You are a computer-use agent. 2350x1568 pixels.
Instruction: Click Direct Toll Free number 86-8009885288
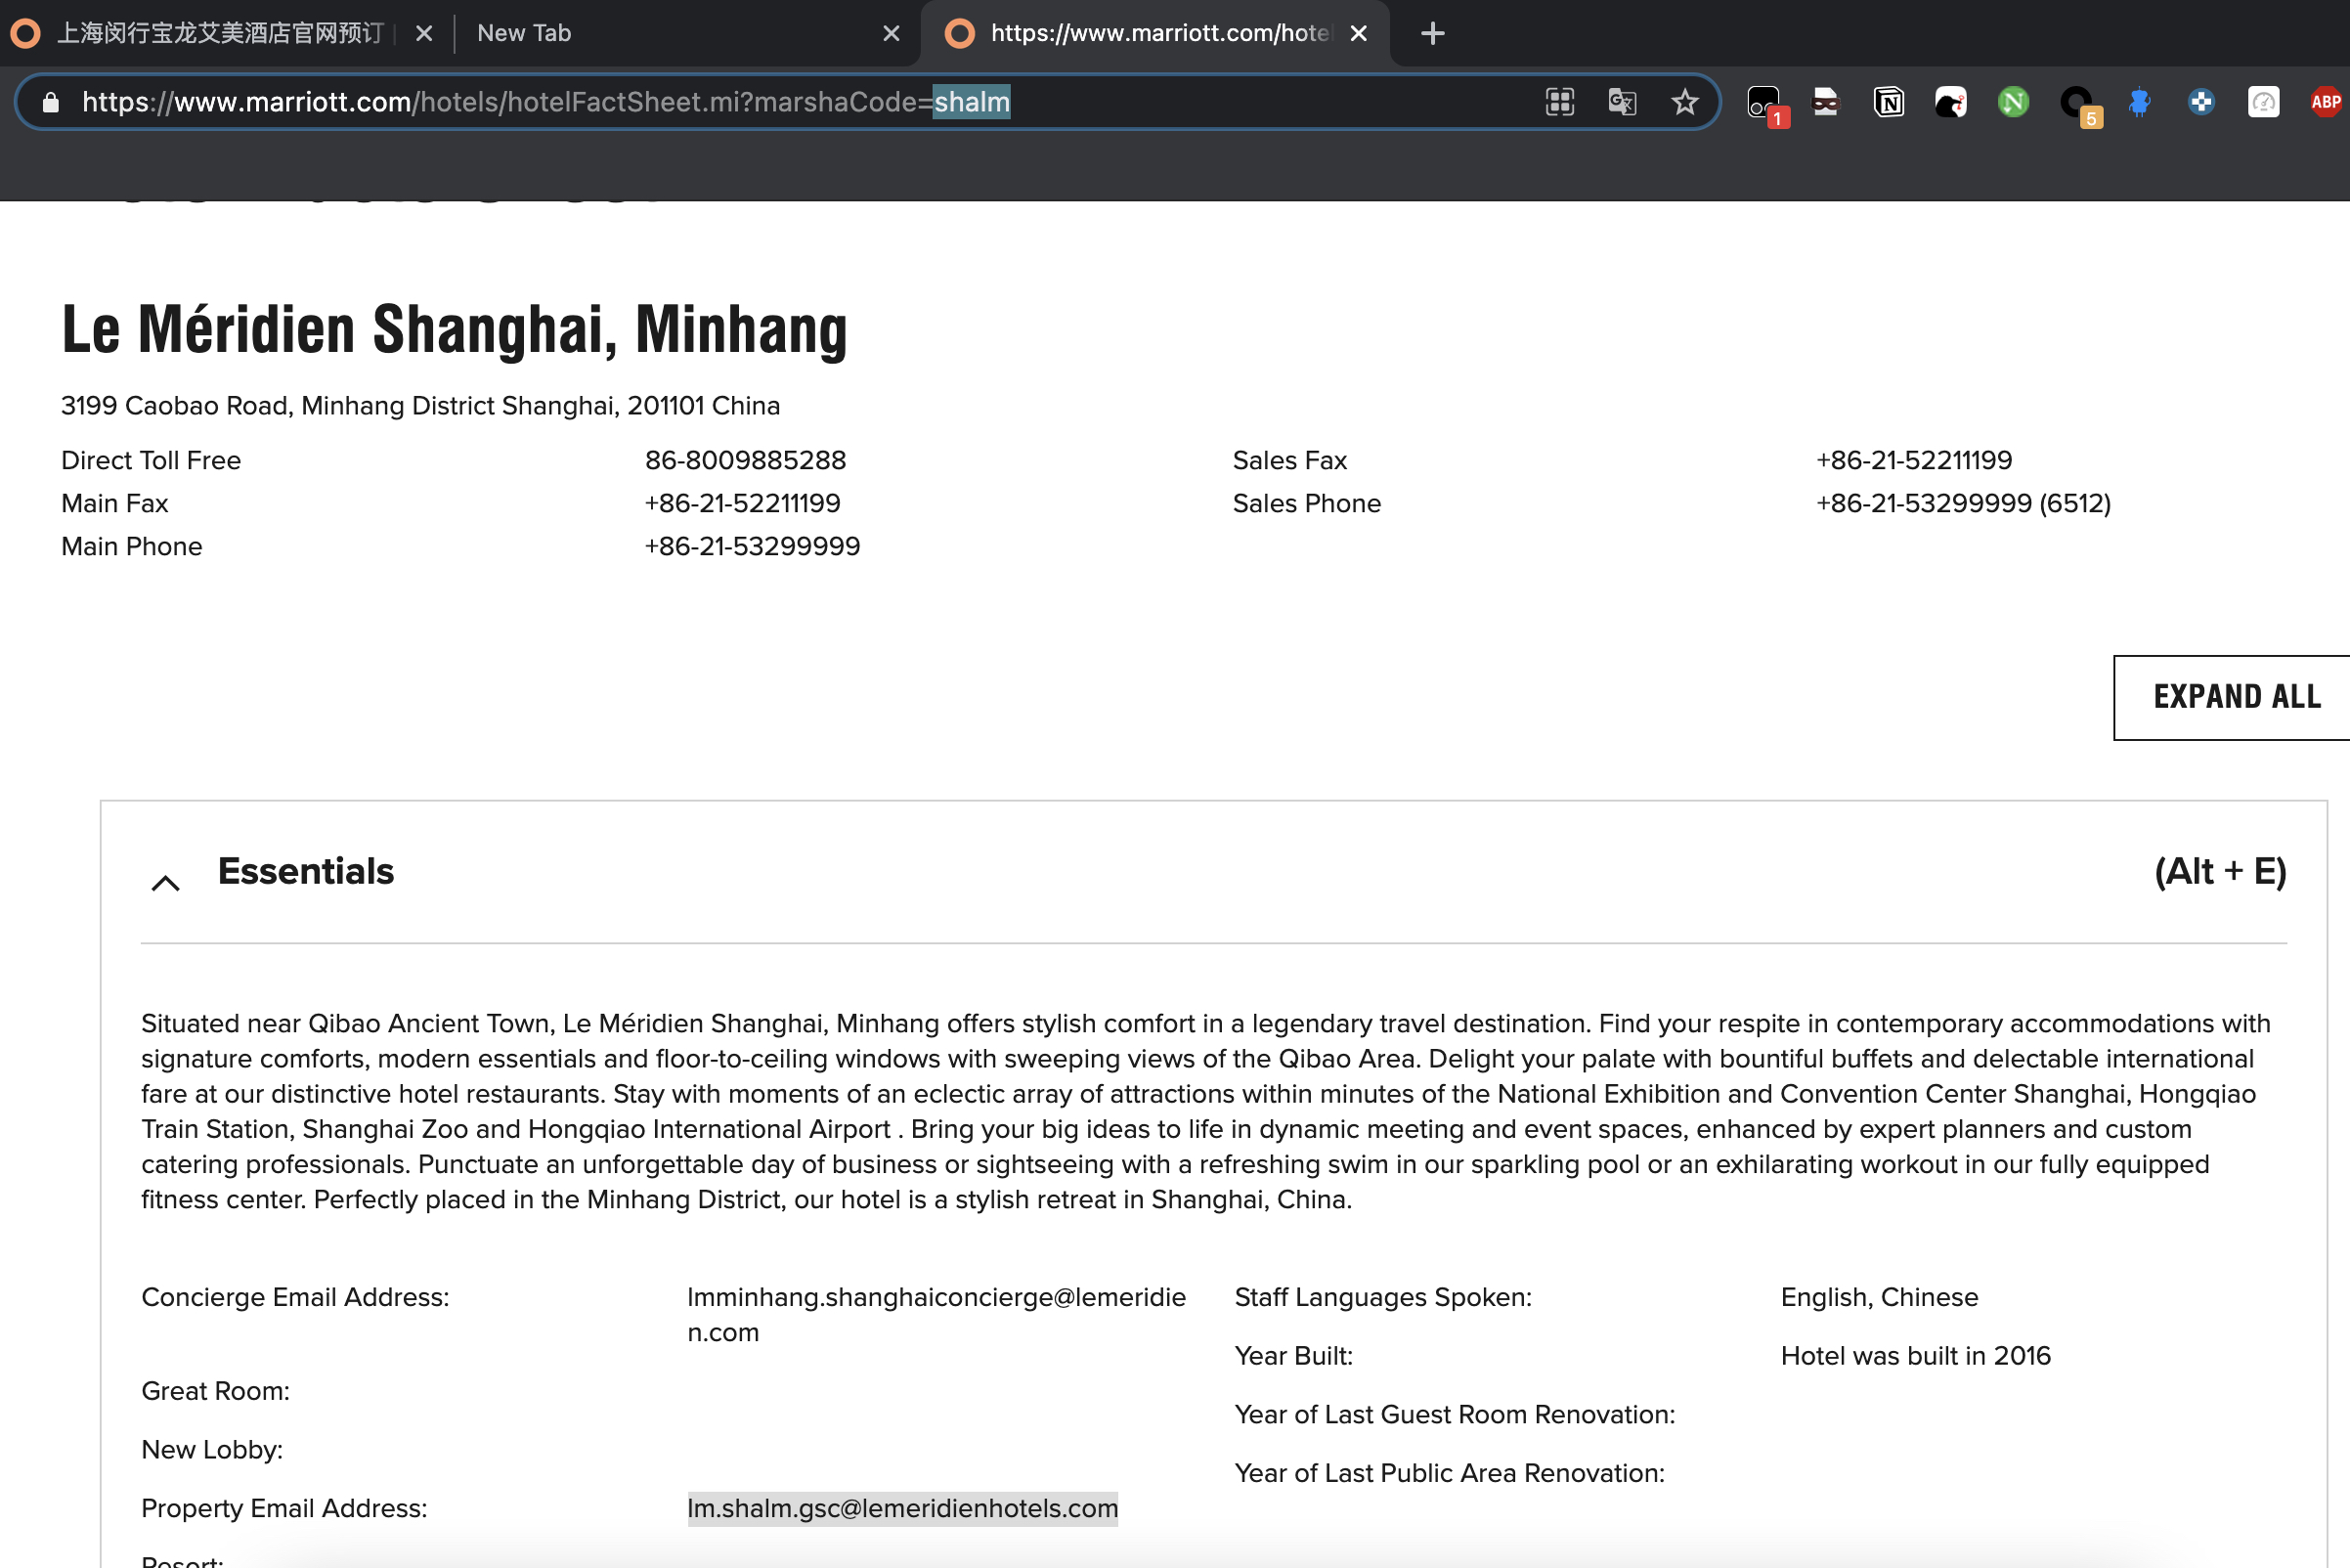pos(746,460)
